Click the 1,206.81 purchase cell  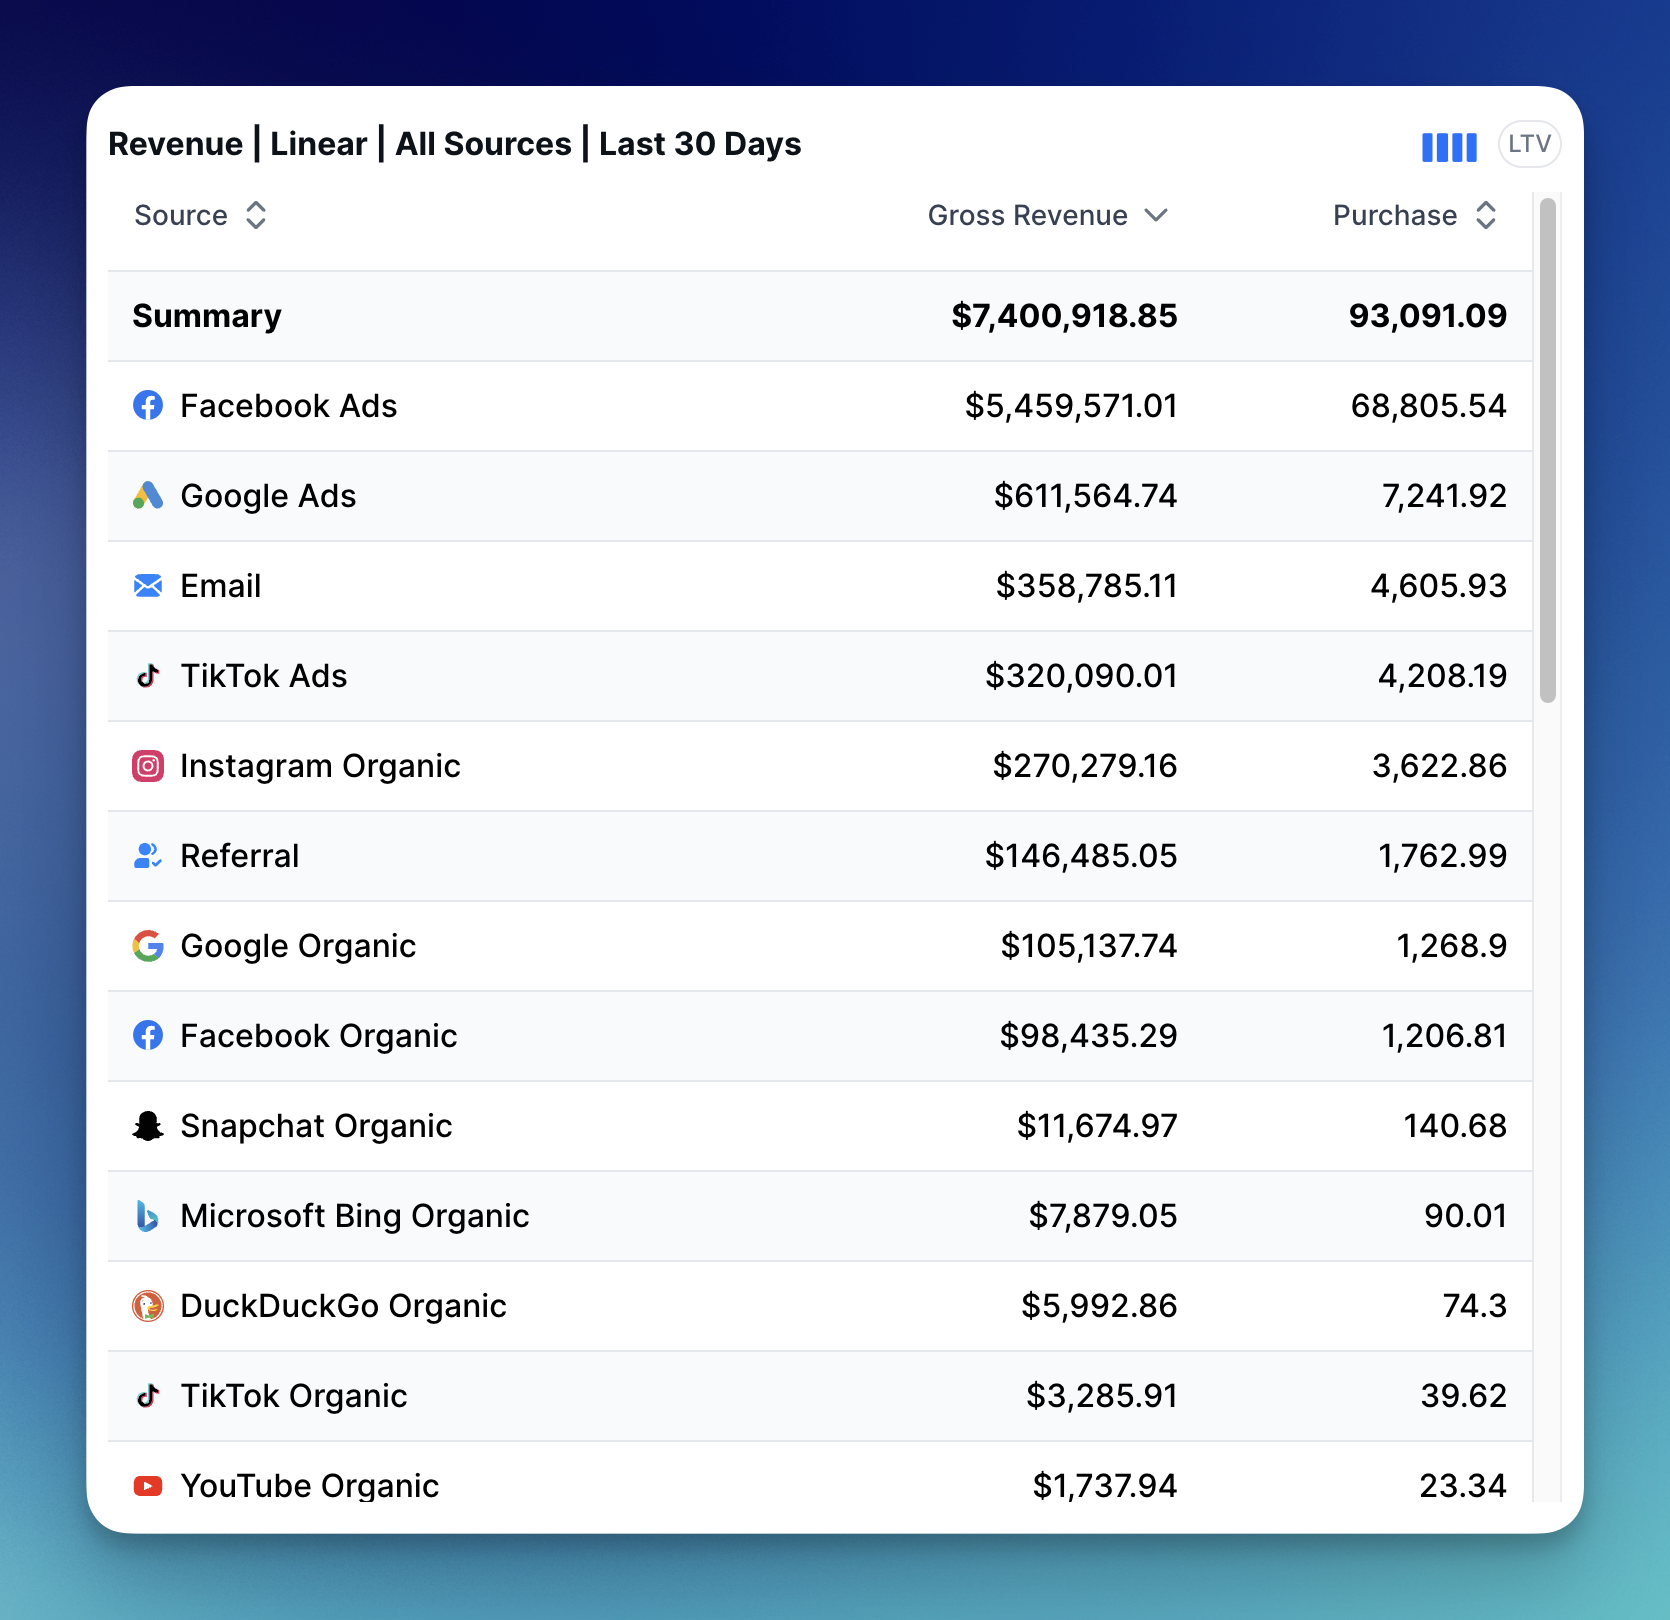coord(1444,1036)
